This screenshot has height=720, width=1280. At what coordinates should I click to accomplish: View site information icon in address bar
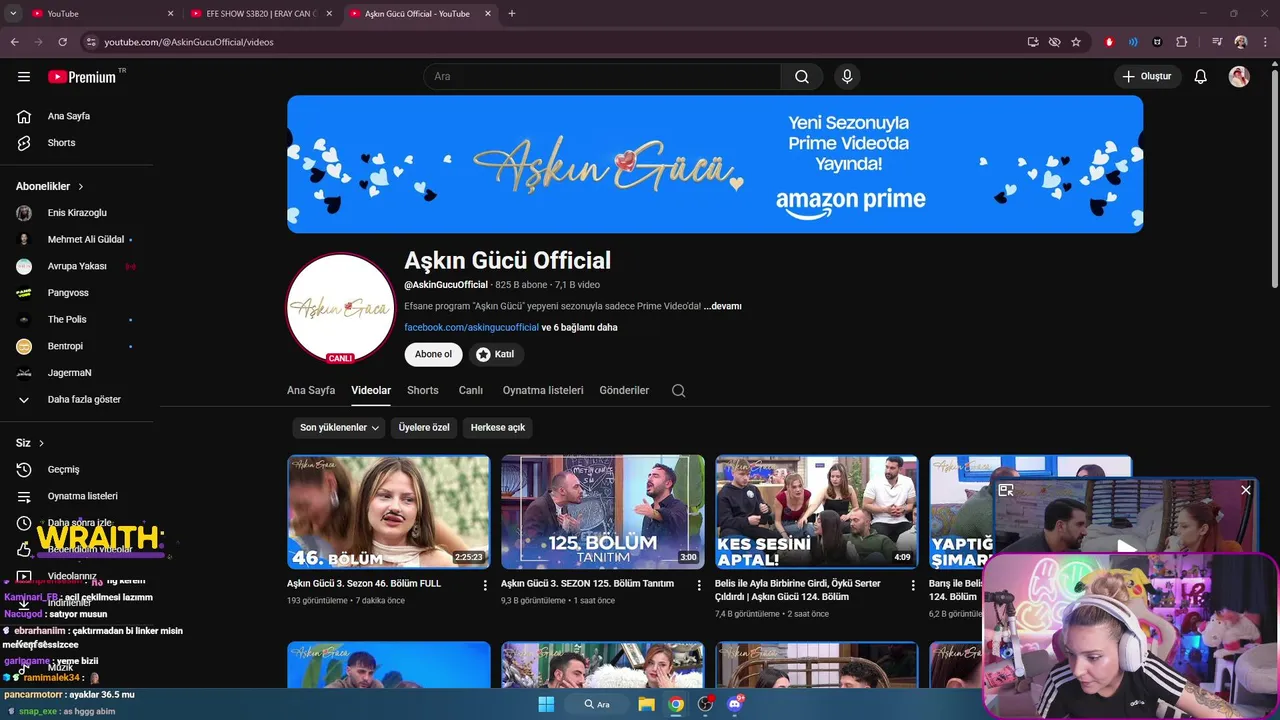pyautogui.click(x=91, y=42)
